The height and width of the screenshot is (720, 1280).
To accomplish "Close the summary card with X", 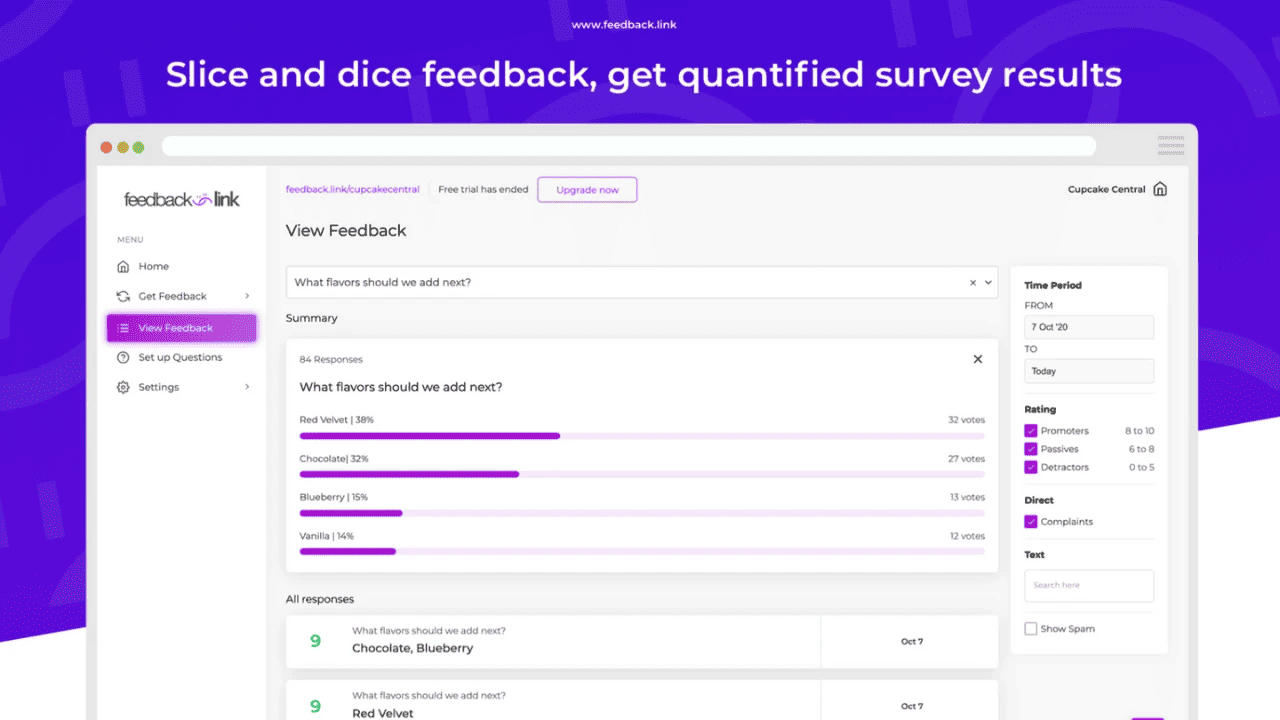I will [x=978, y=359].
